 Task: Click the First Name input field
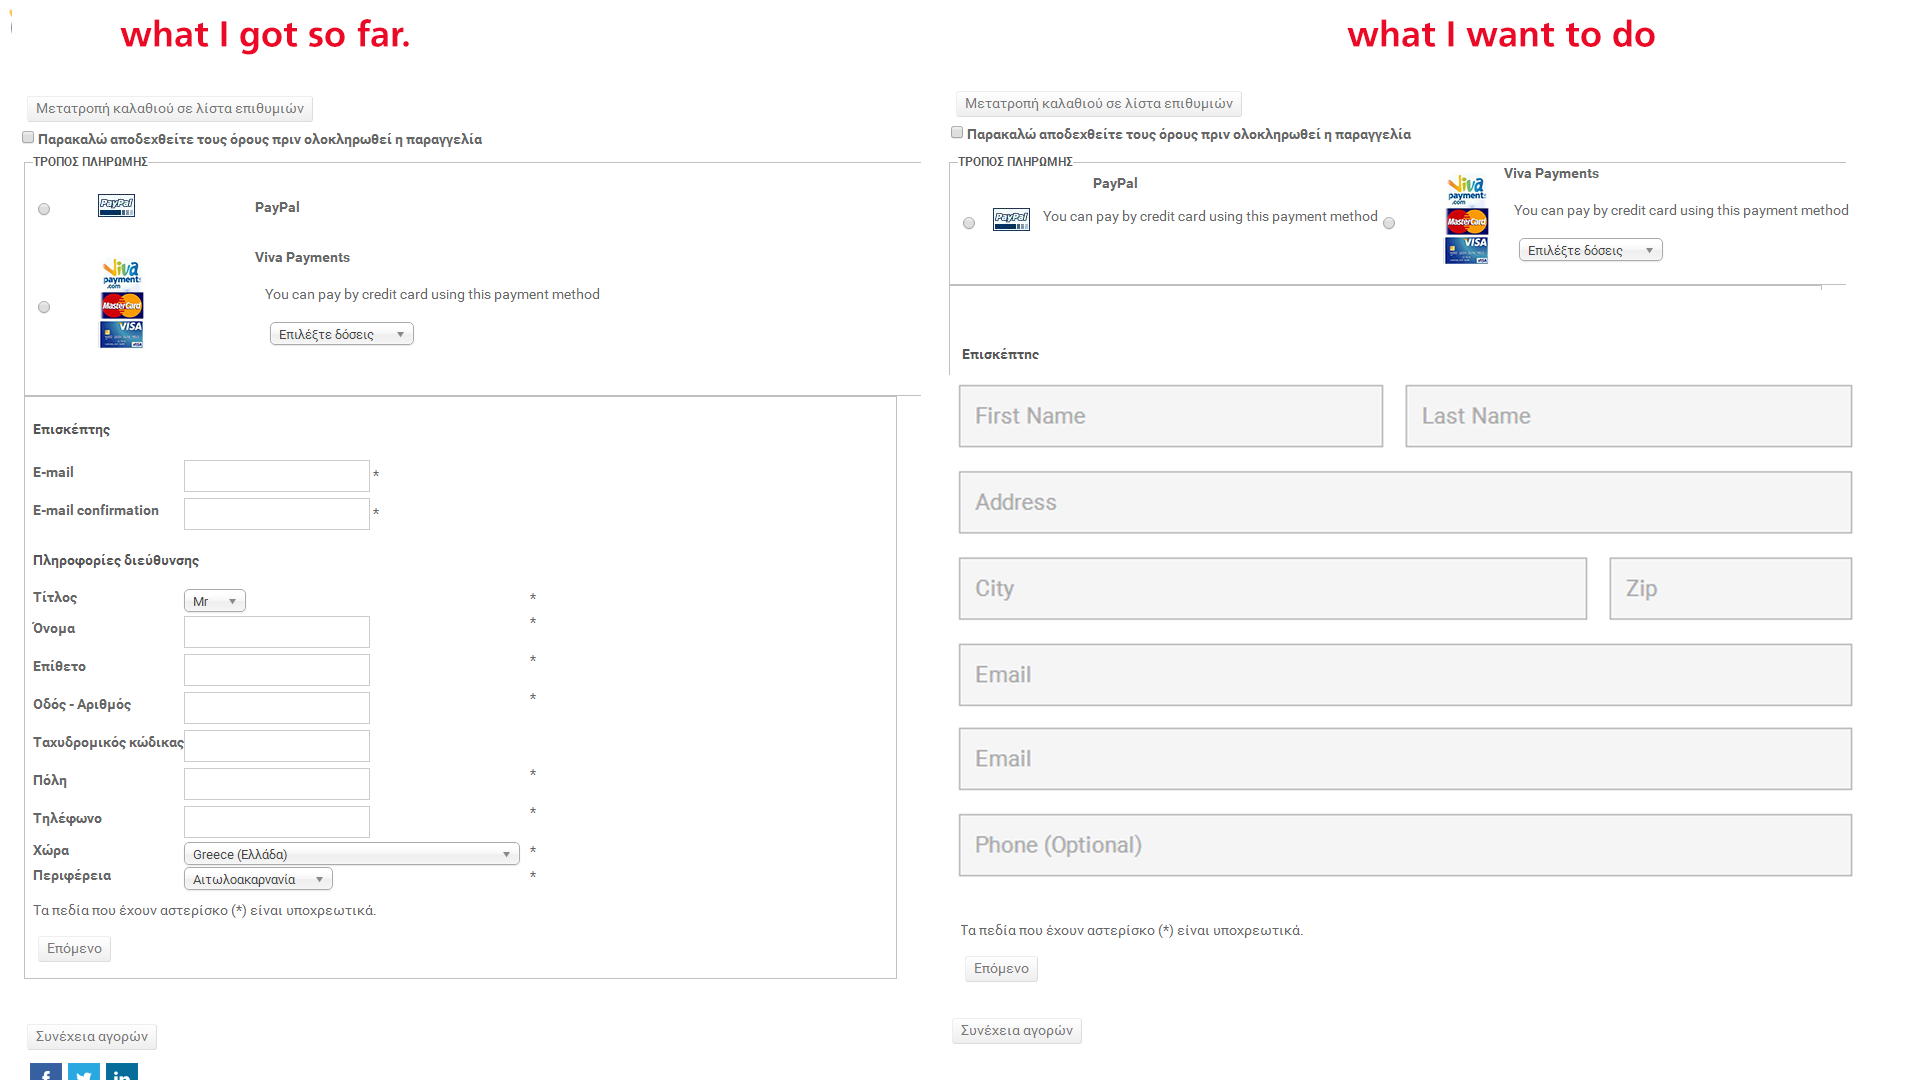coord(1170,416)
